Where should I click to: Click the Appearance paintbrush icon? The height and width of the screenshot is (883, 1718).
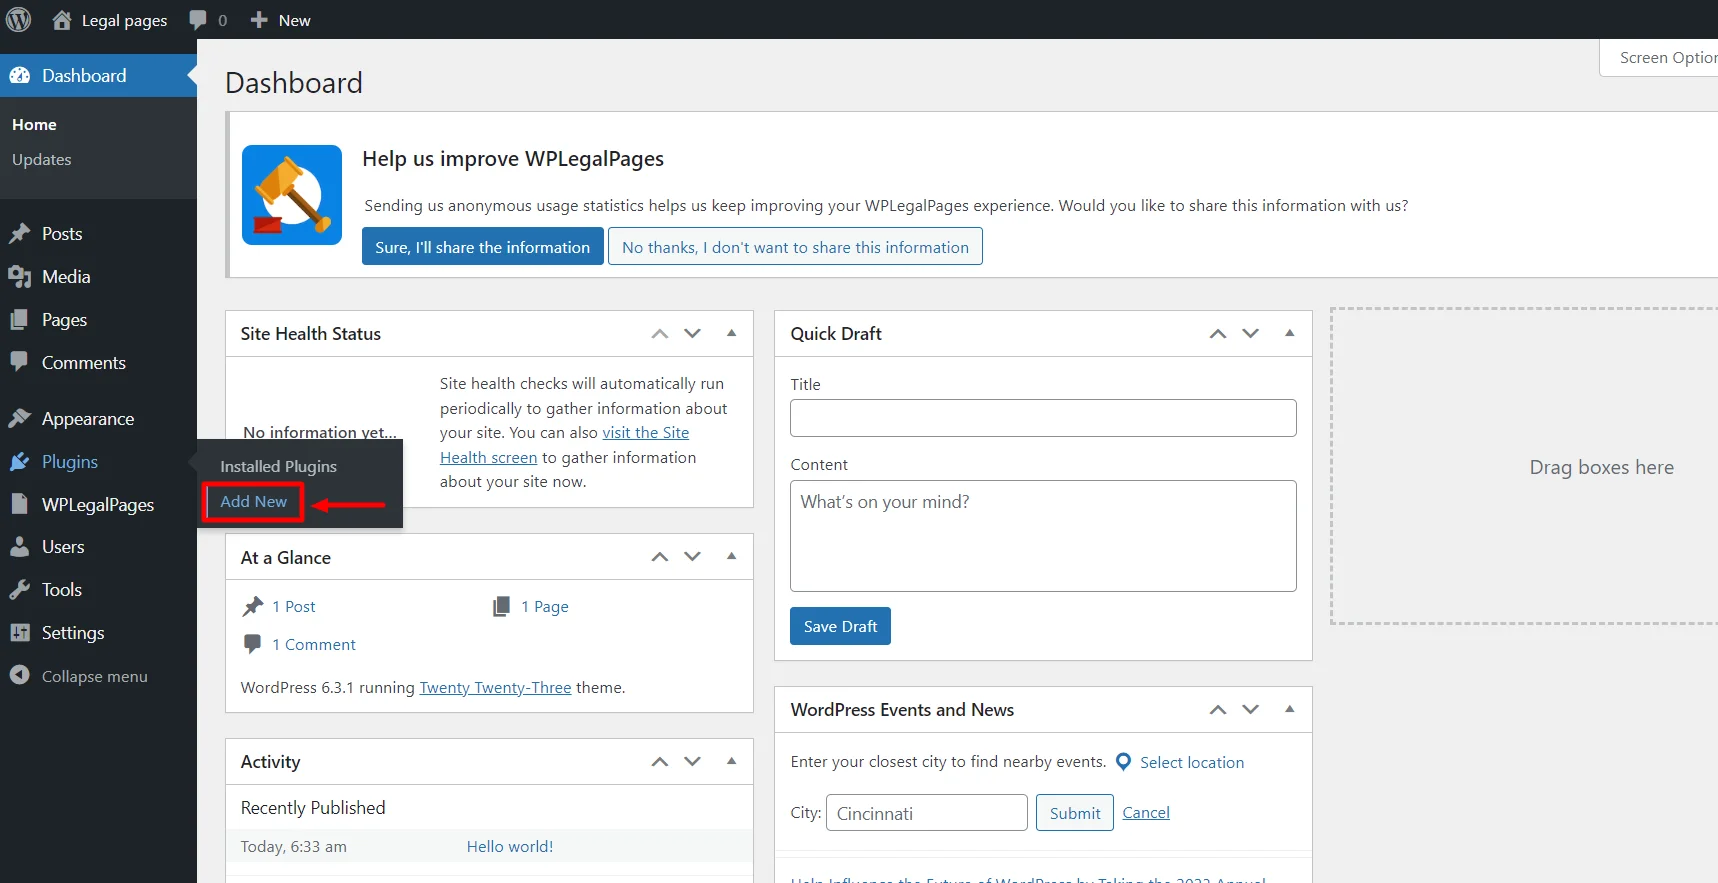click(20, 419)
